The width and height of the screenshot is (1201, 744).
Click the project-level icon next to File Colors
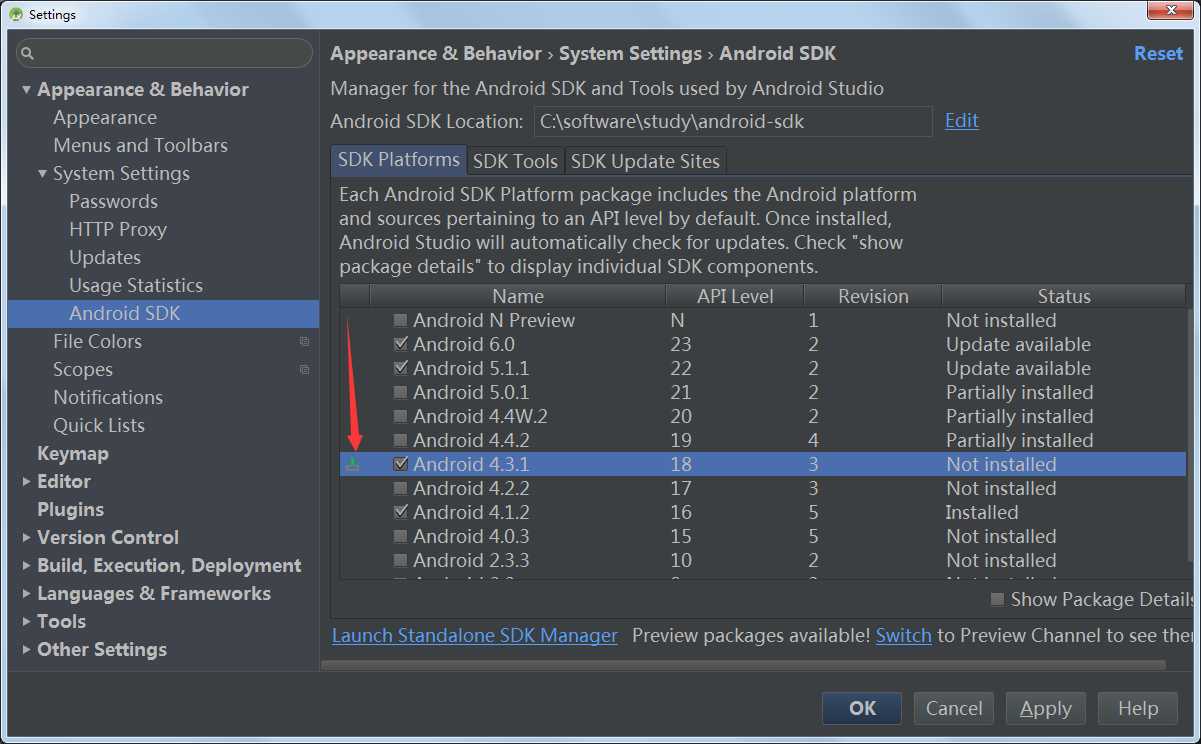coord(304,342)
